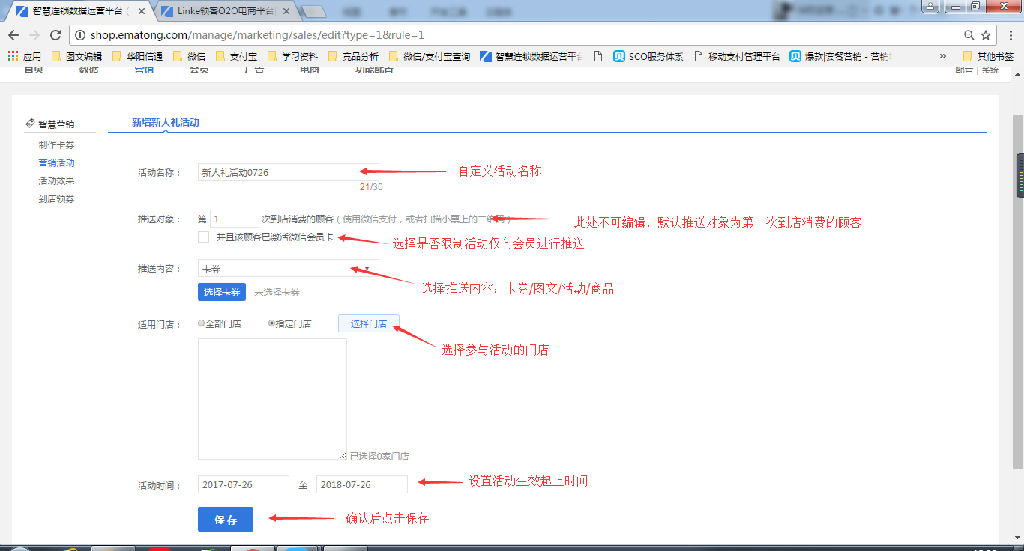Close the Linke browser tab
The width and height of the screenshot is (1024, 551).
pyautogui.click(x=286, y=11)
